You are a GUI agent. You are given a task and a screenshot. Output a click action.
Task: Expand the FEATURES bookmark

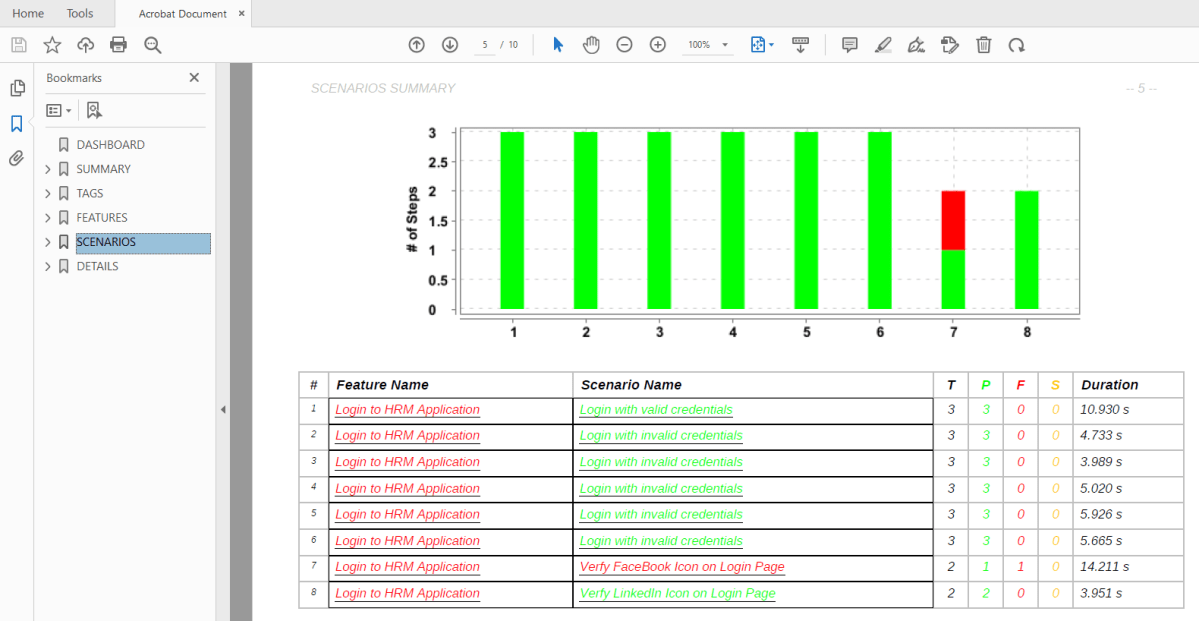point(48,218)
